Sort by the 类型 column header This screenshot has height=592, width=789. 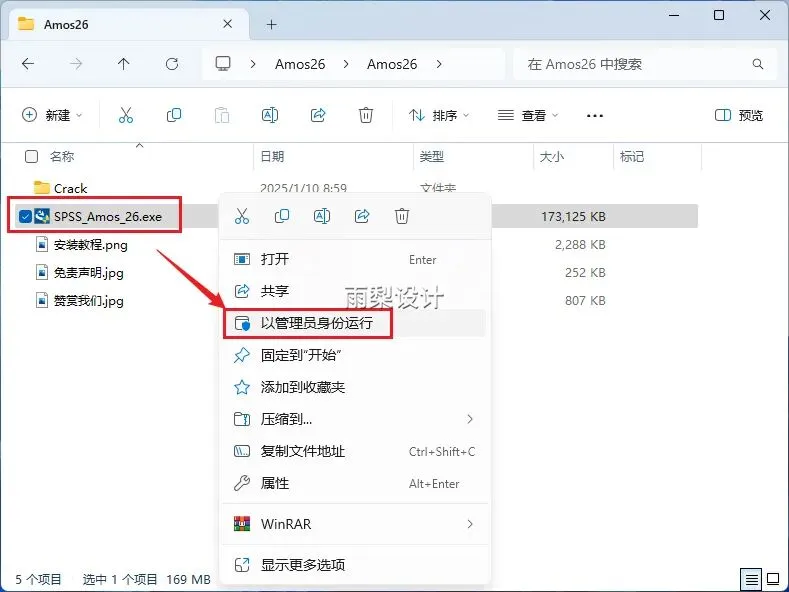[432, 157]
